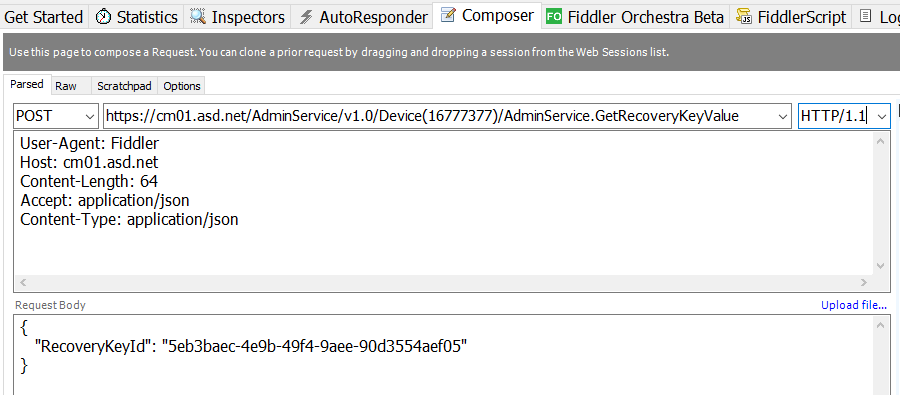Viewport: 900px width, 395px height.
Task: Expand the POST method dropdown
Action: [90, 117]
